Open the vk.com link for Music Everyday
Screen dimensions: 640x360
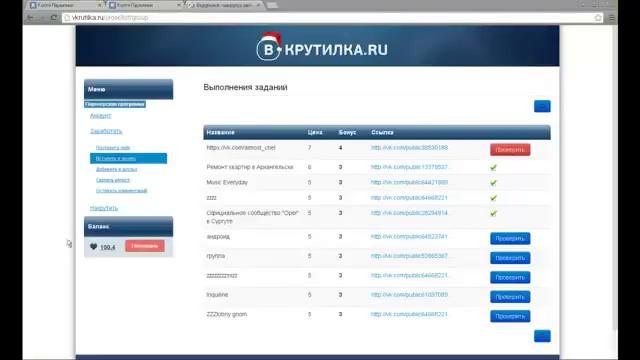(409, 182)
